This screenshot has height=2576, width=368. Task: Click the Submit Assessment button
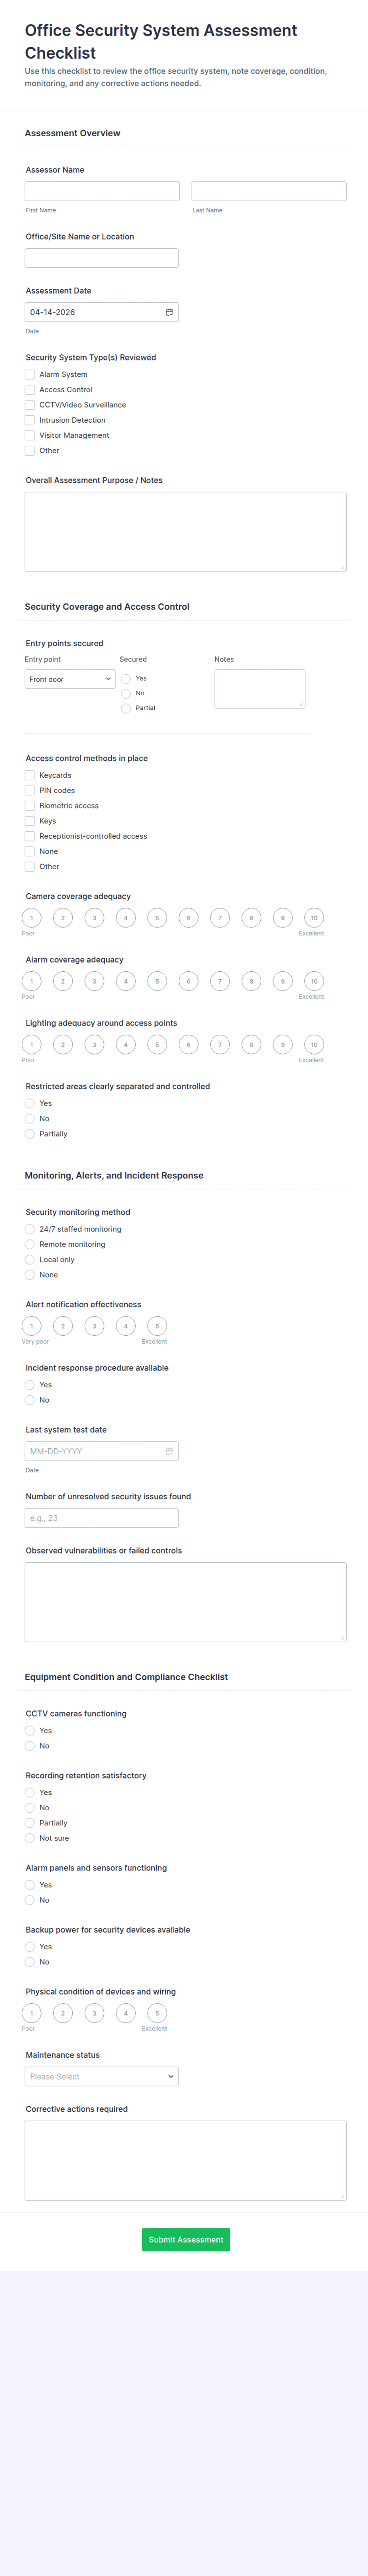pos(186,2239)
